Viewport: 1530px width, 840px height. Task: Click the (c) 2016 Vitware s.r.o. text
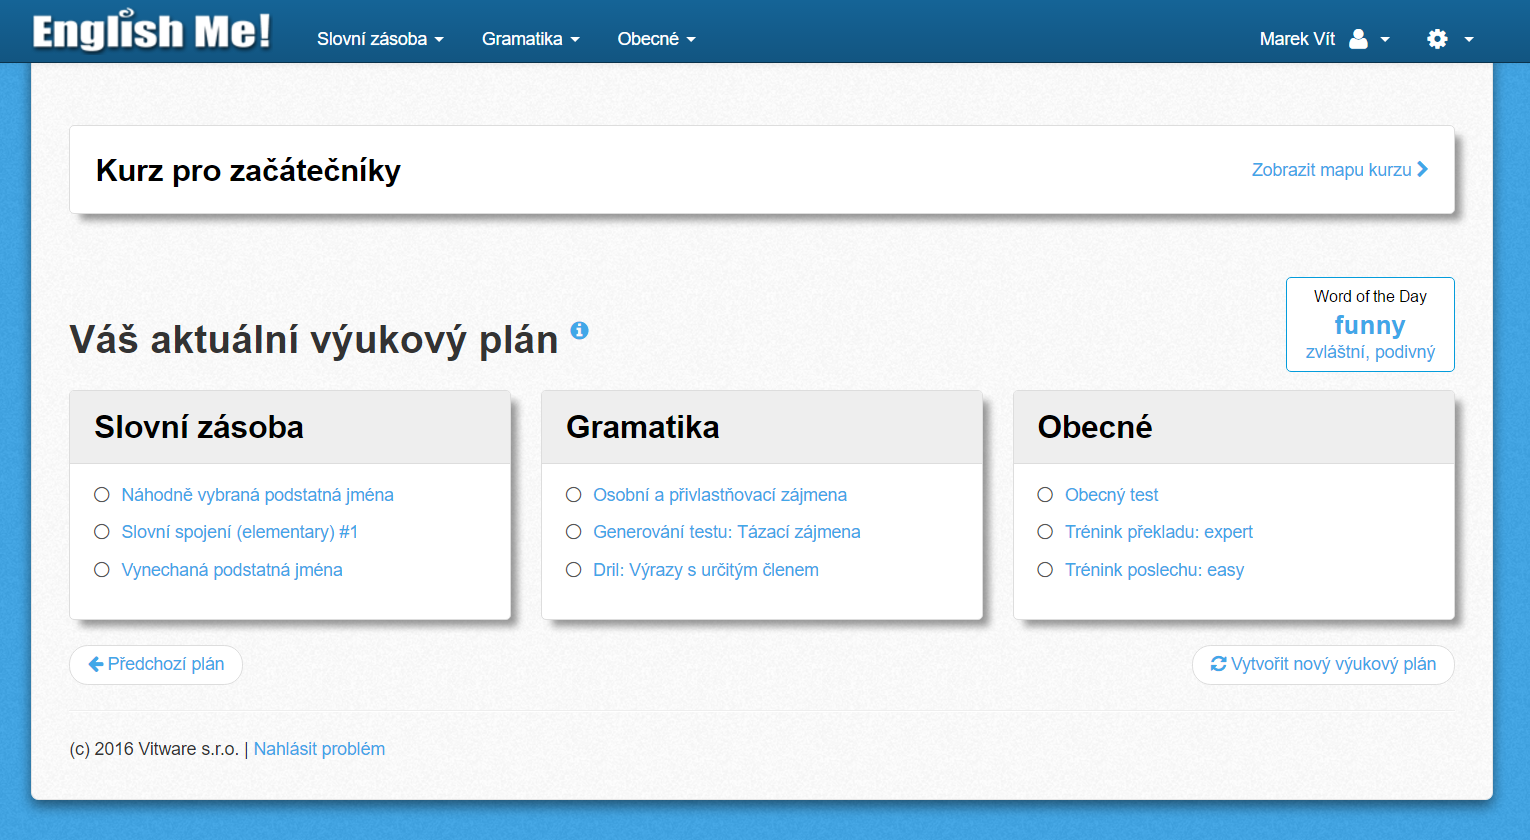[154, 749]
